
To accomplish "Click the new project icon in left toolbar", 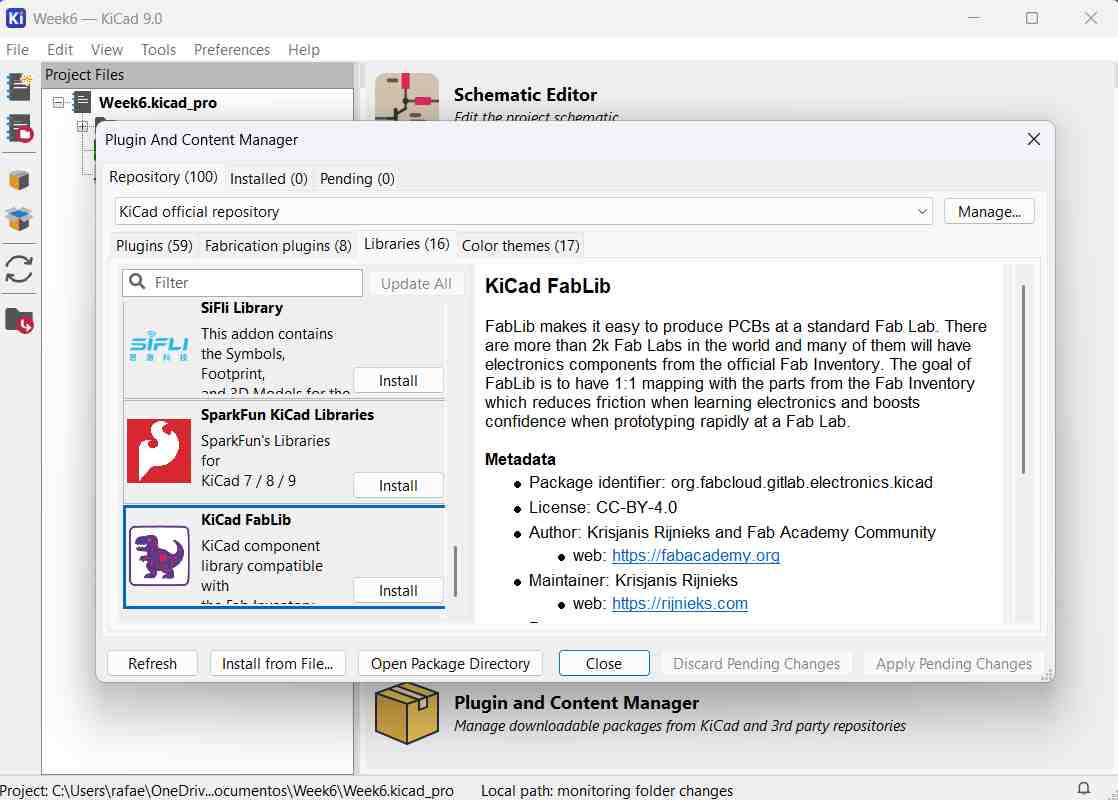I will [19, 87].
